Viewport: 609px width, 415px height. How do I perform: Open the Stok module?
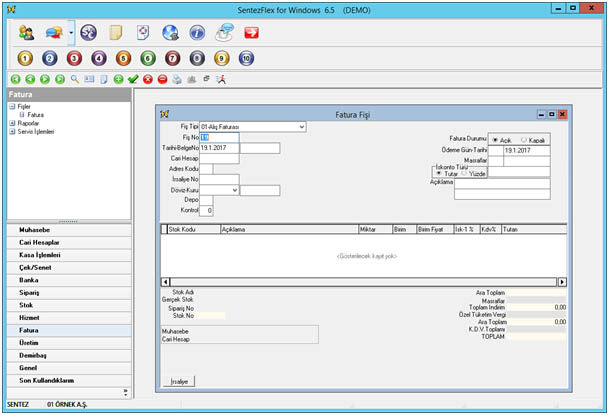pos(69,305)
